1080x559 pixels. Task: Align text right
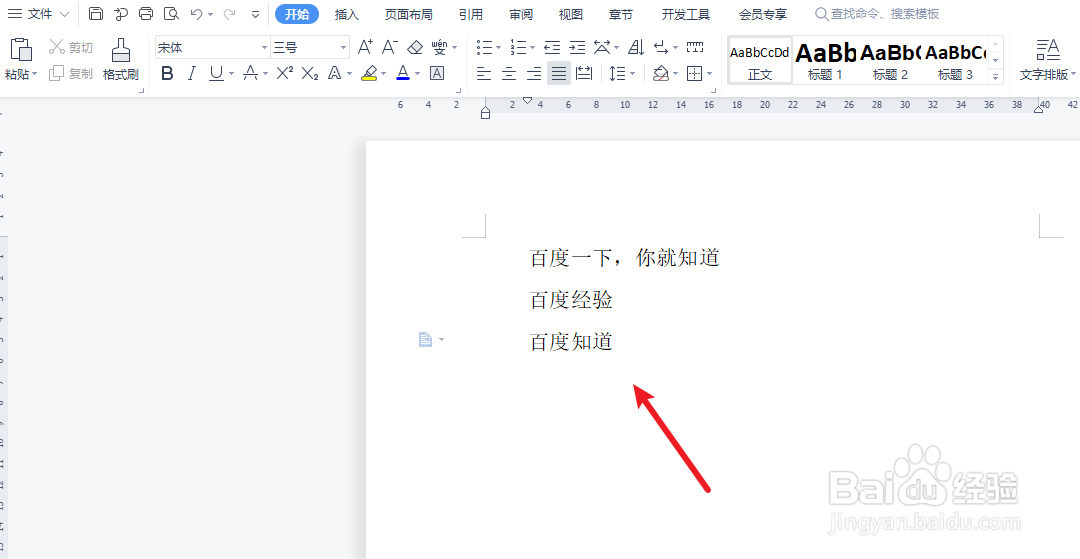[534, 73]
